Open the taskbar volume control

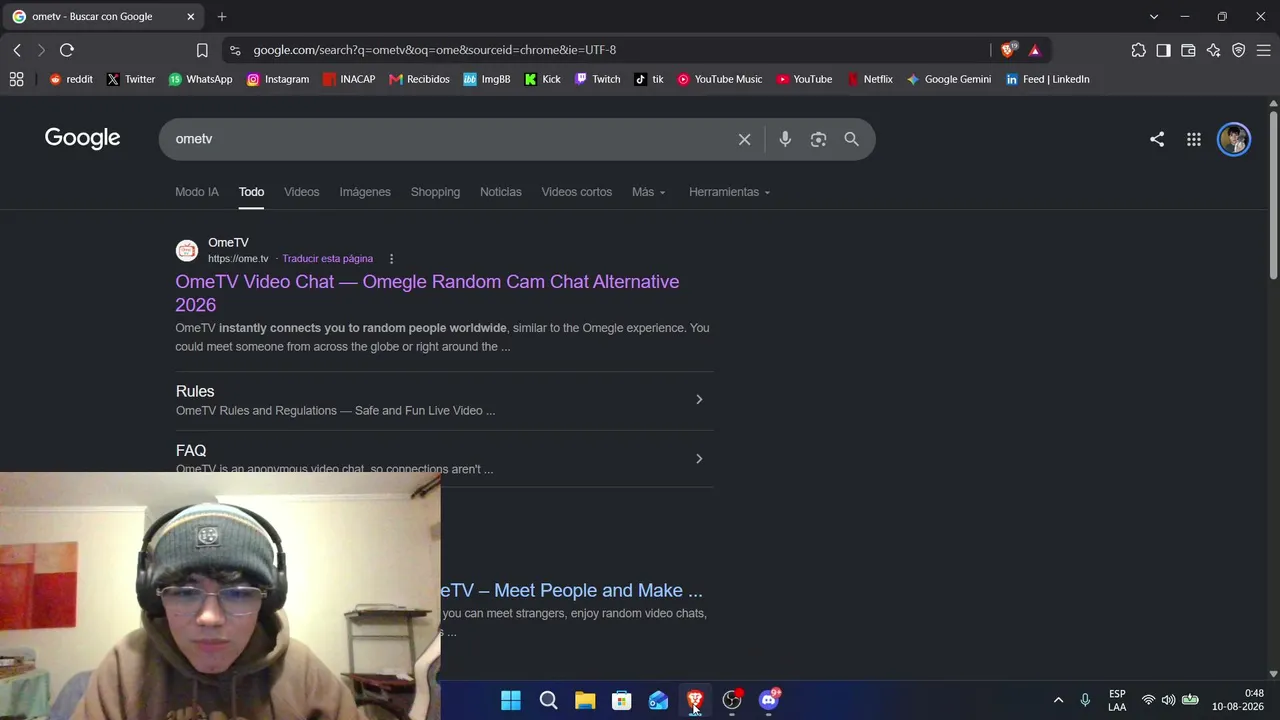point(1168,700)
